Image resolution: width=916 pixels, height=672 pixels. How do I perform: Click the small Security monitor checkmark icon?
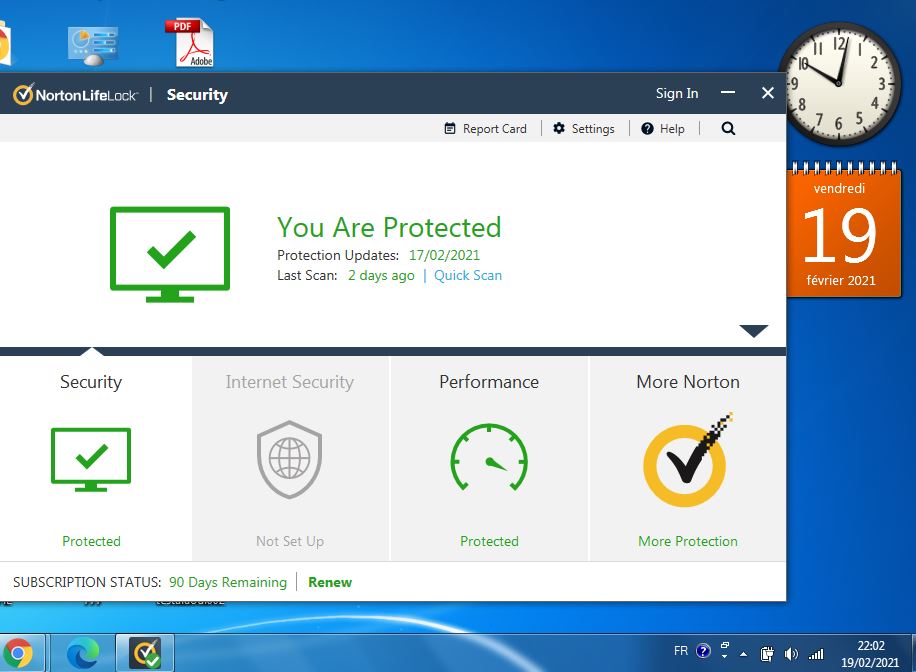pyautogui.click(x=91, y=459)
